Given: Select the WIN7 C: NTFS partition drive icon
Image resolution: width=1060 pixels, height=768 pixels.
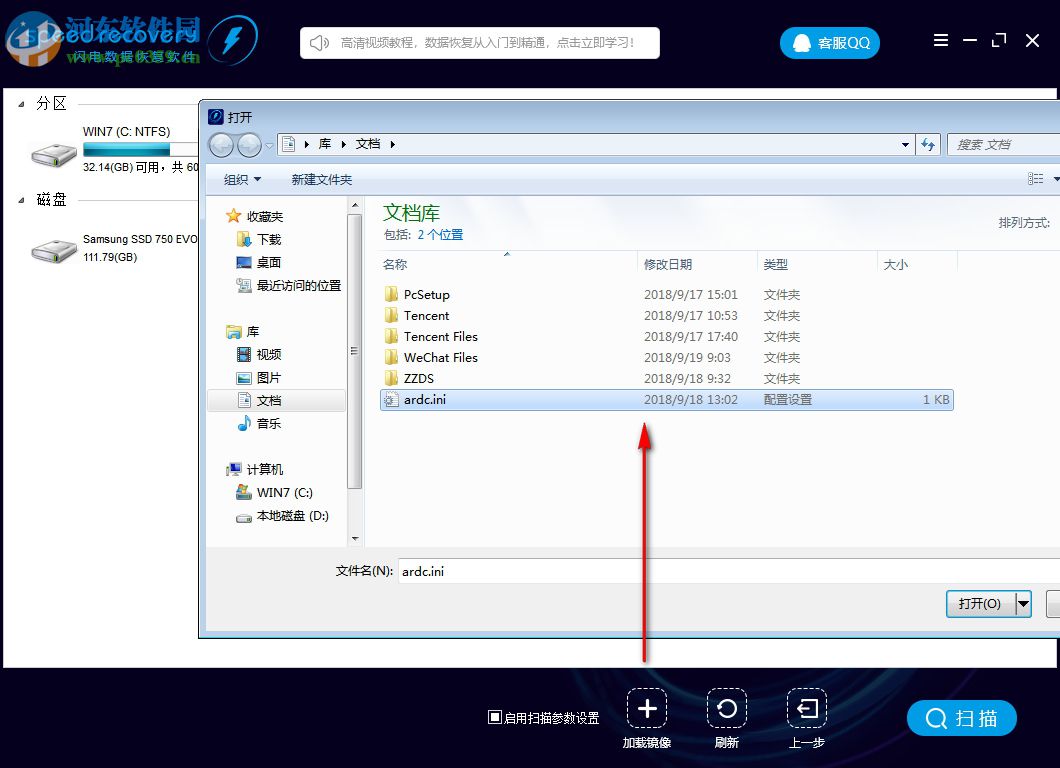Looking at the screenshot, I should (54, 155).
